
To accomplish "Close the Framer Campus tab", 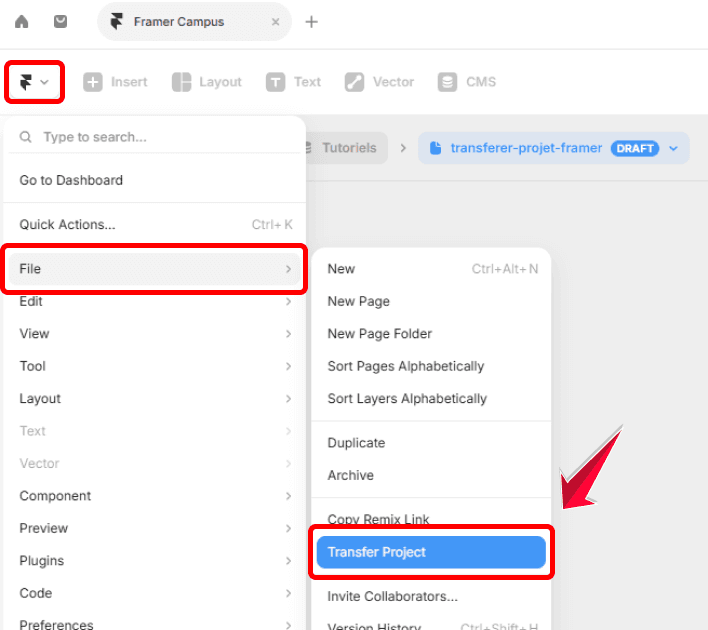I will tap(275, 22).
